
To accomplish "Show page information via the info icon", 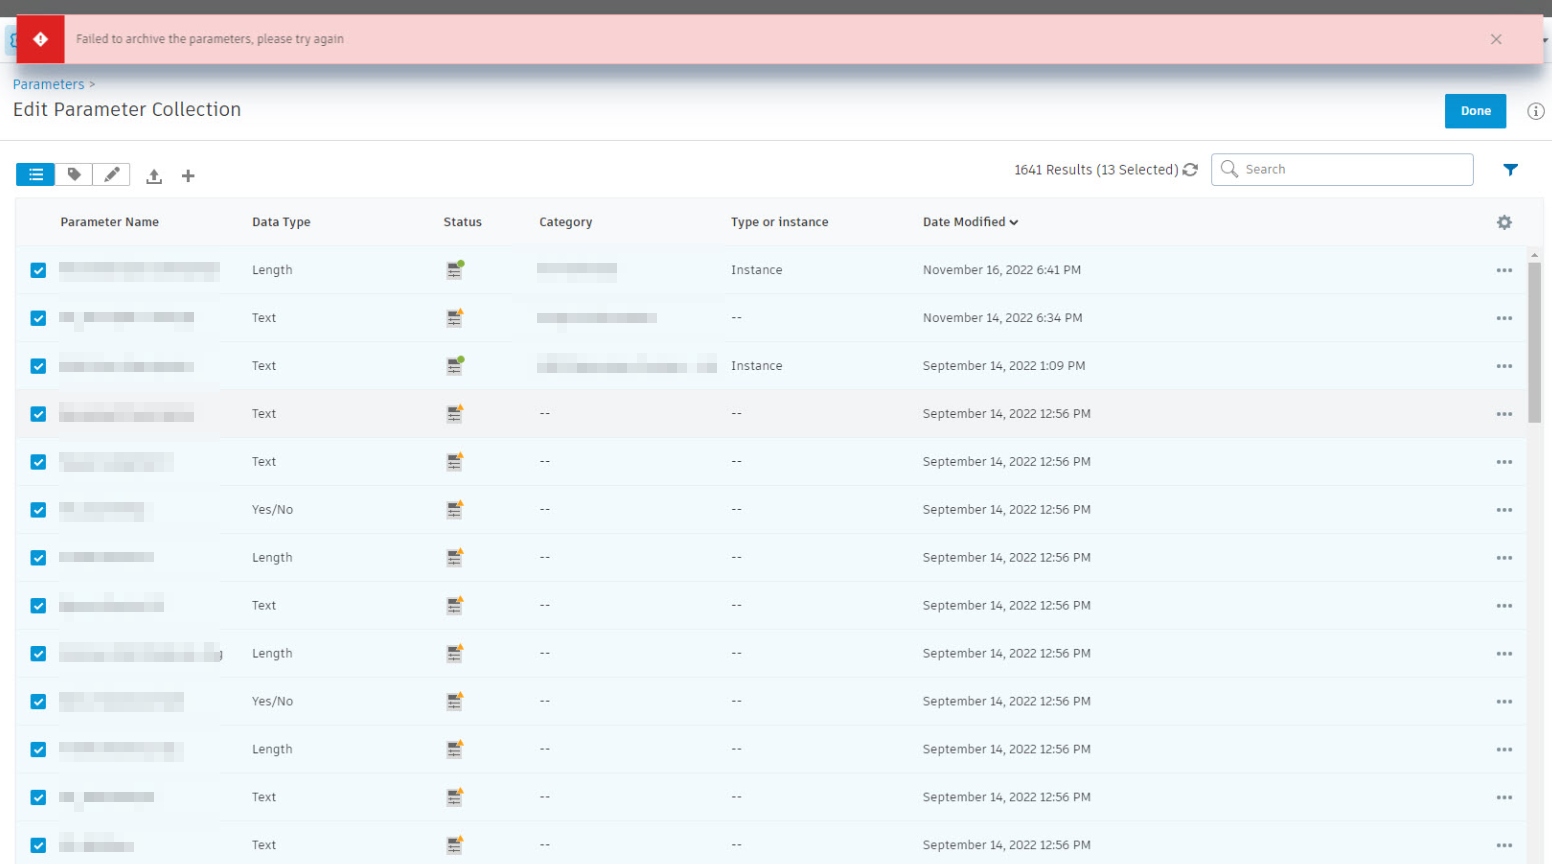I will (x=1535, y=111).
